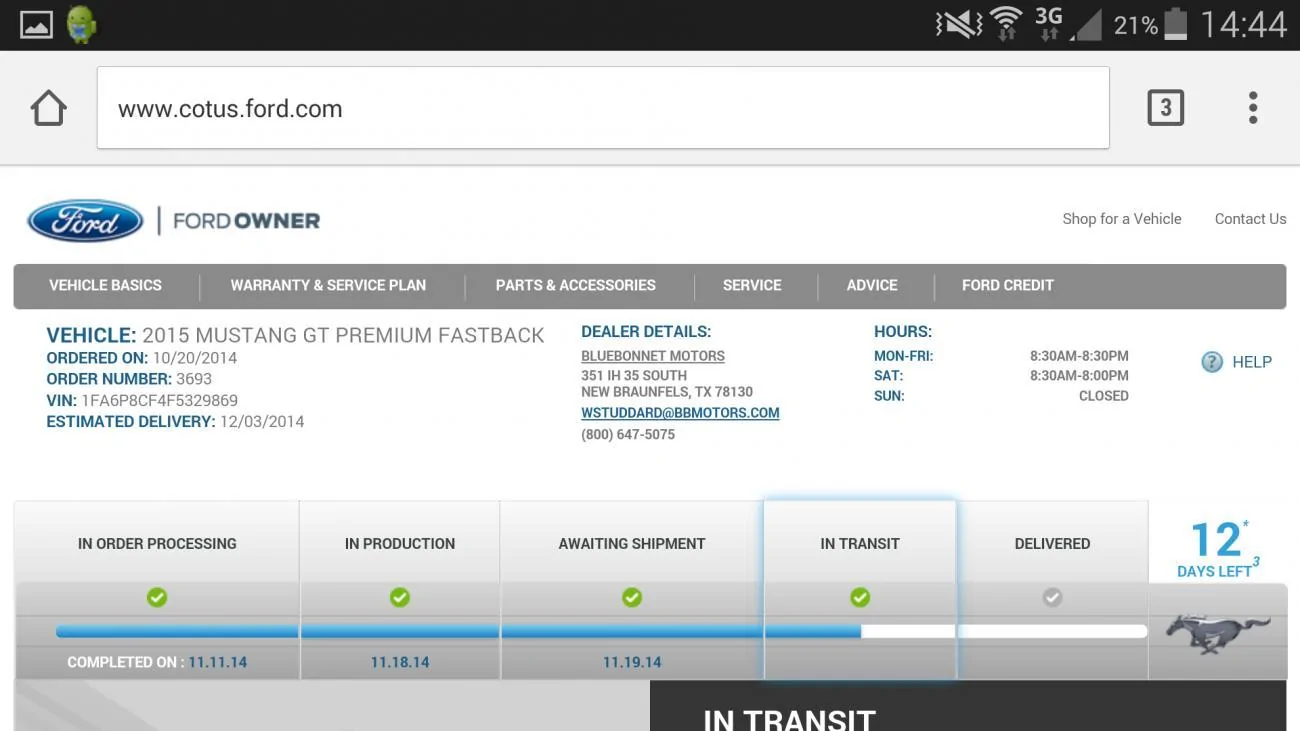Click the 2015 Mustang GT Premium Fastback title

[343, 335]
